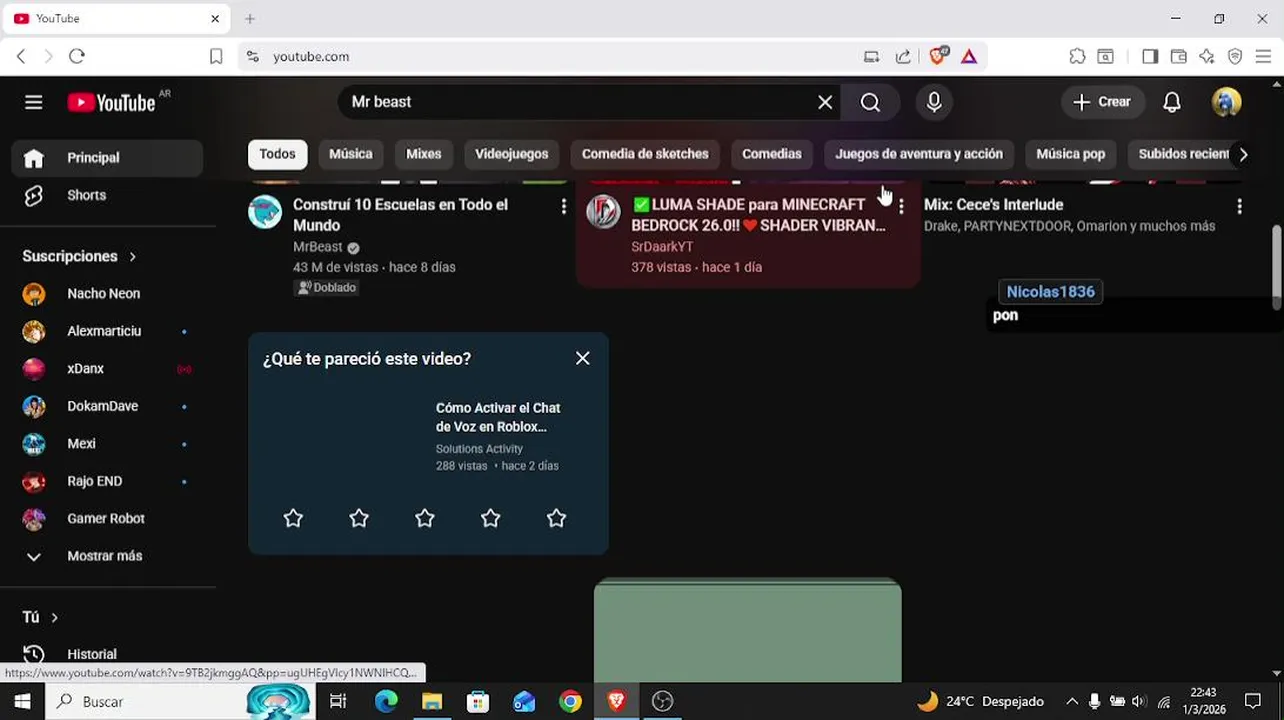The image size is (1284, 720).
Task: Start voice search with microphone
Action: [934, 102]
